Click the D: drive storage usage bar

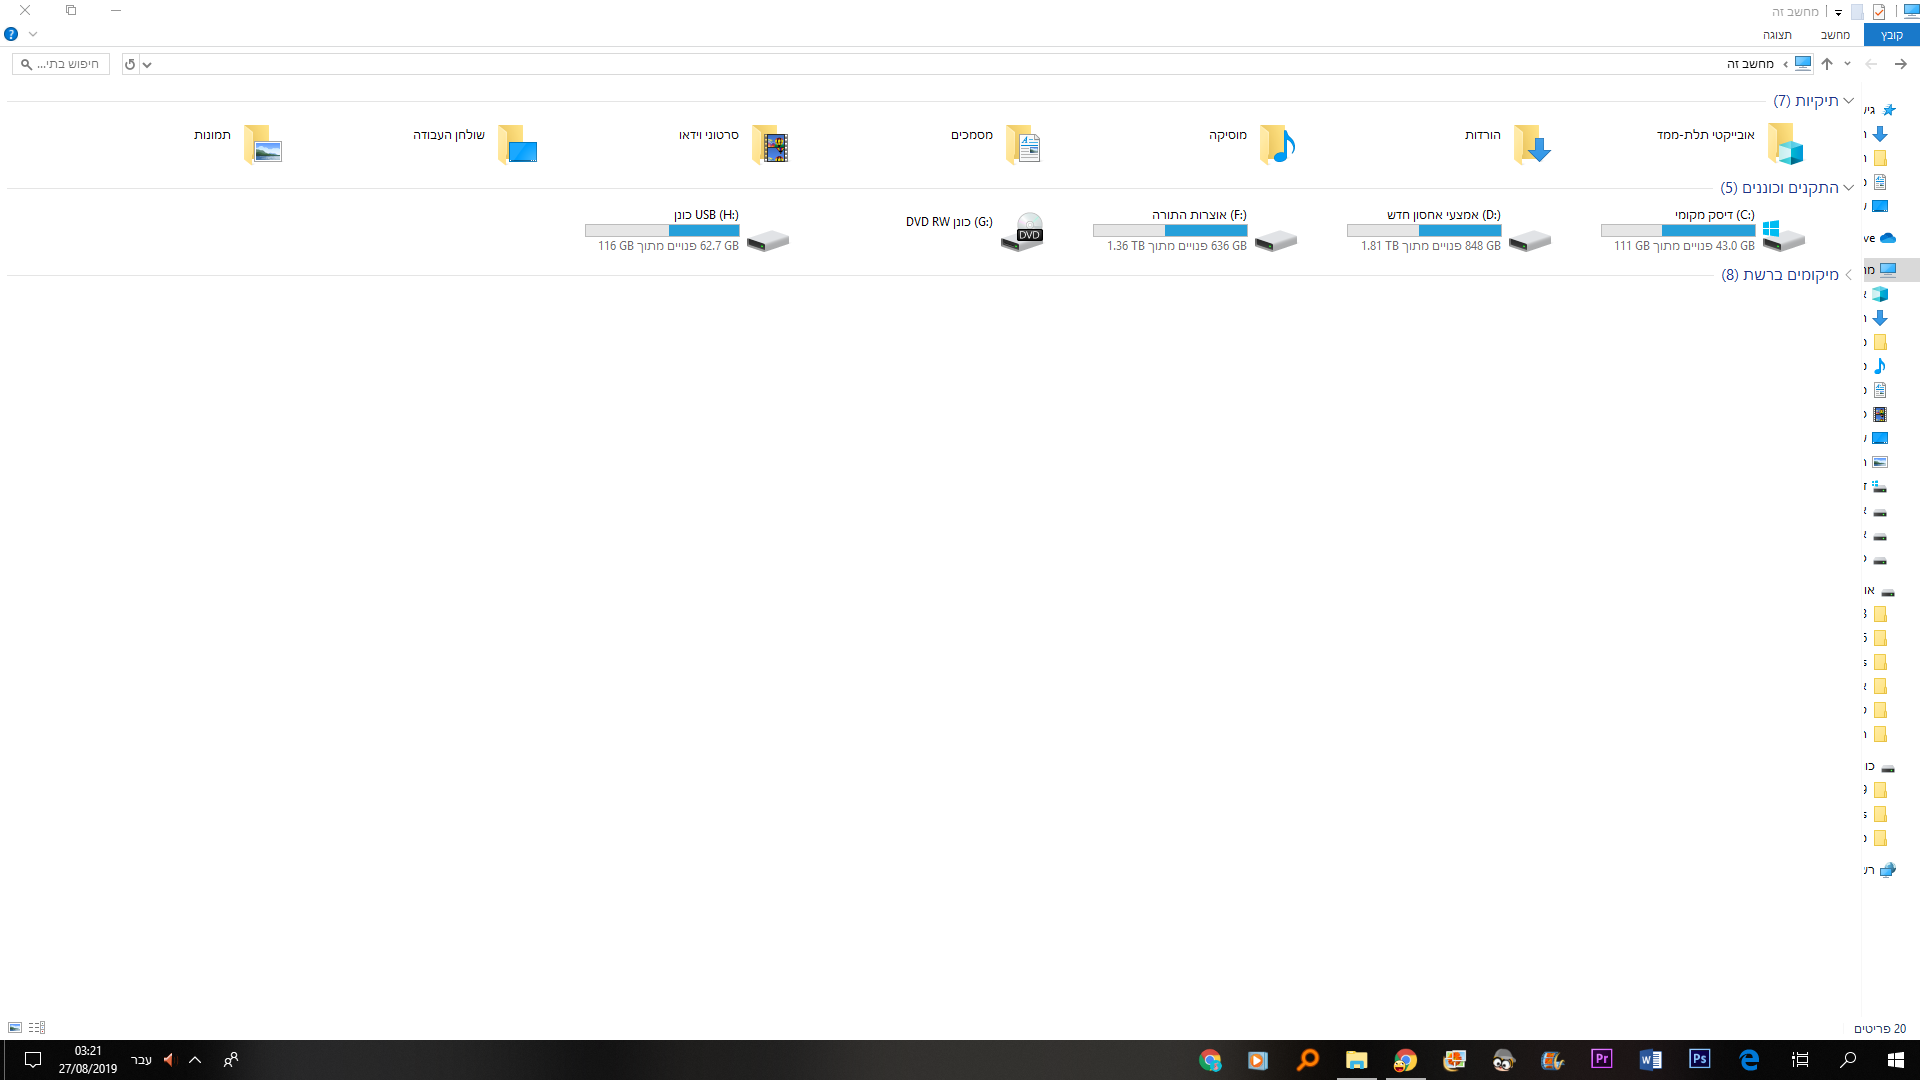tap(1424, 230)
